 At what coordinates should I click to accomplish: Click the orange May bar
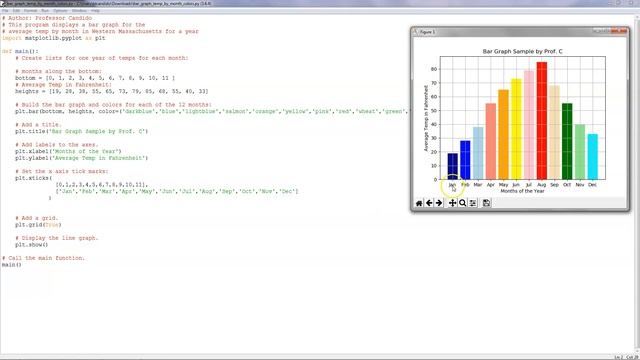(x=503, y=135)
